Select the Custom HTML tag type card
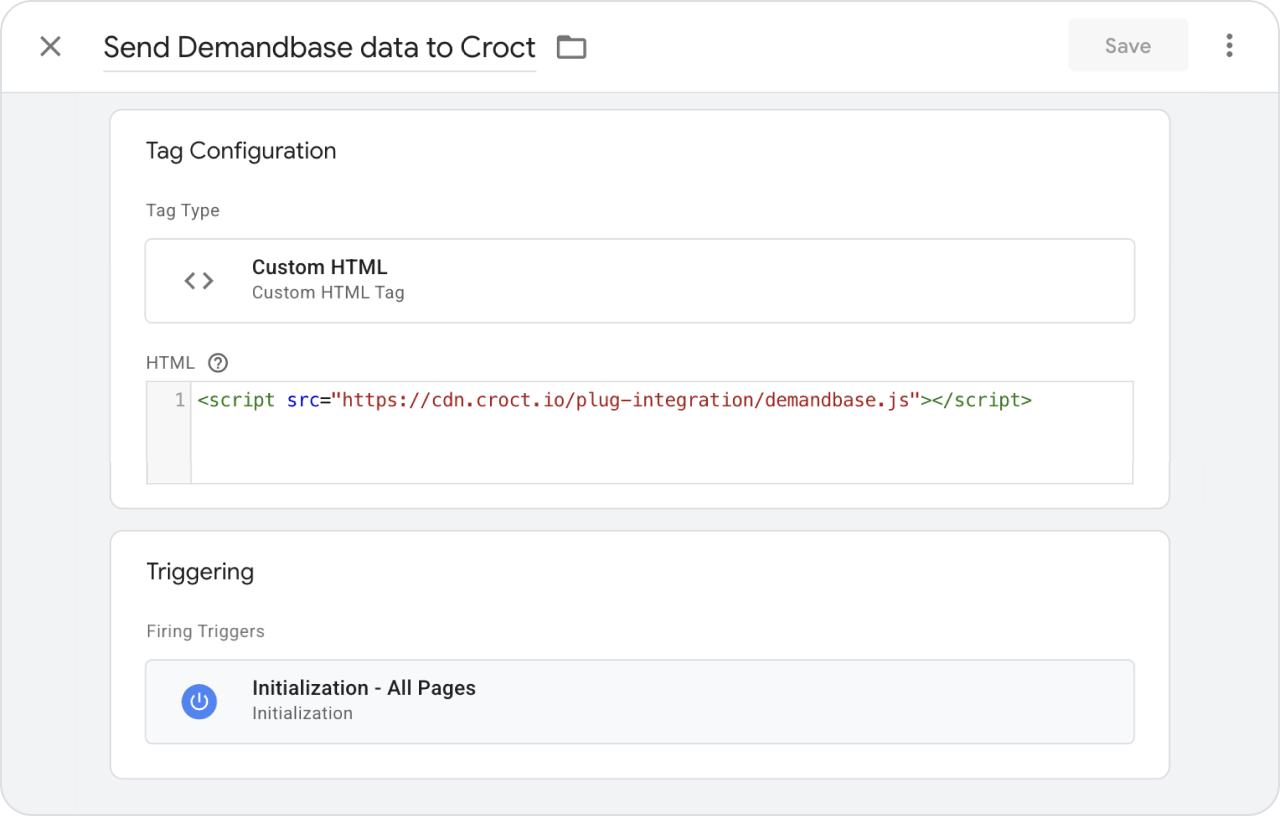Viewport: 1280px width, 816px height. (640, 280)
